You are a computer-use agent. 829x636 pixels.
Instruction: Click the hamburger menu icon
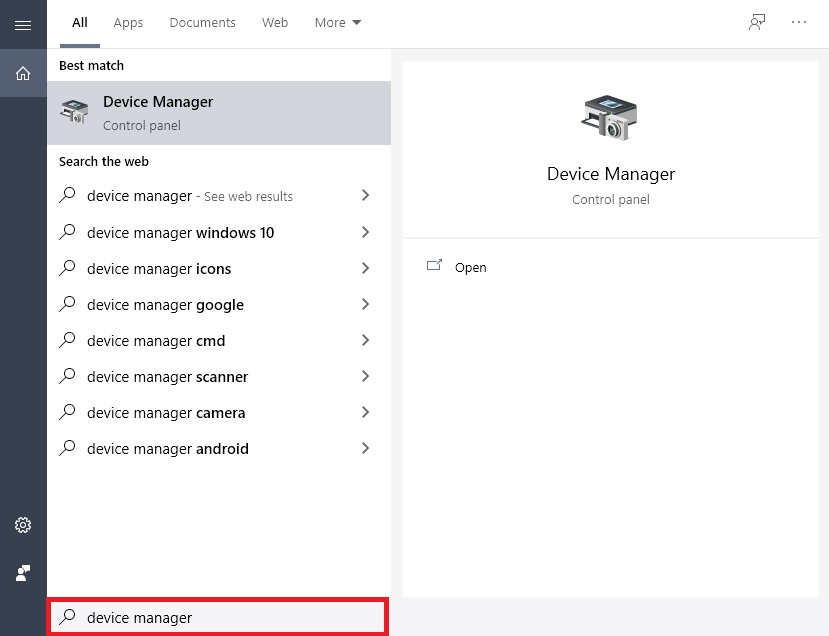pos(23,24)
